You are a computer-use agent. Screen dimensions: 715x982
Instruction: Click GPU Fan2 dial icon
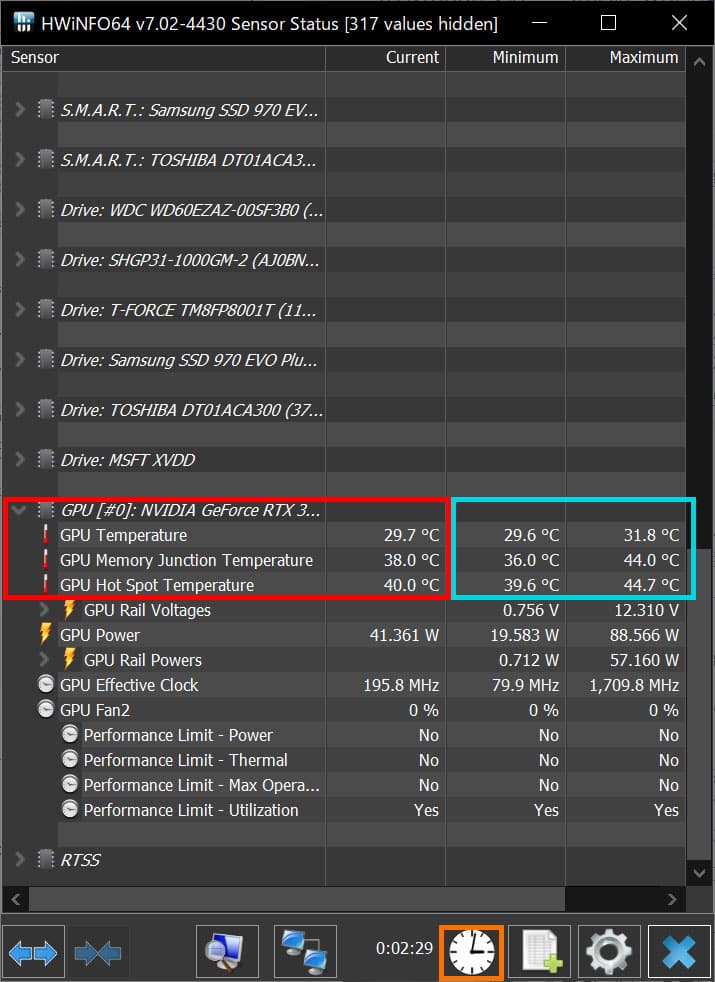[46, 710]
